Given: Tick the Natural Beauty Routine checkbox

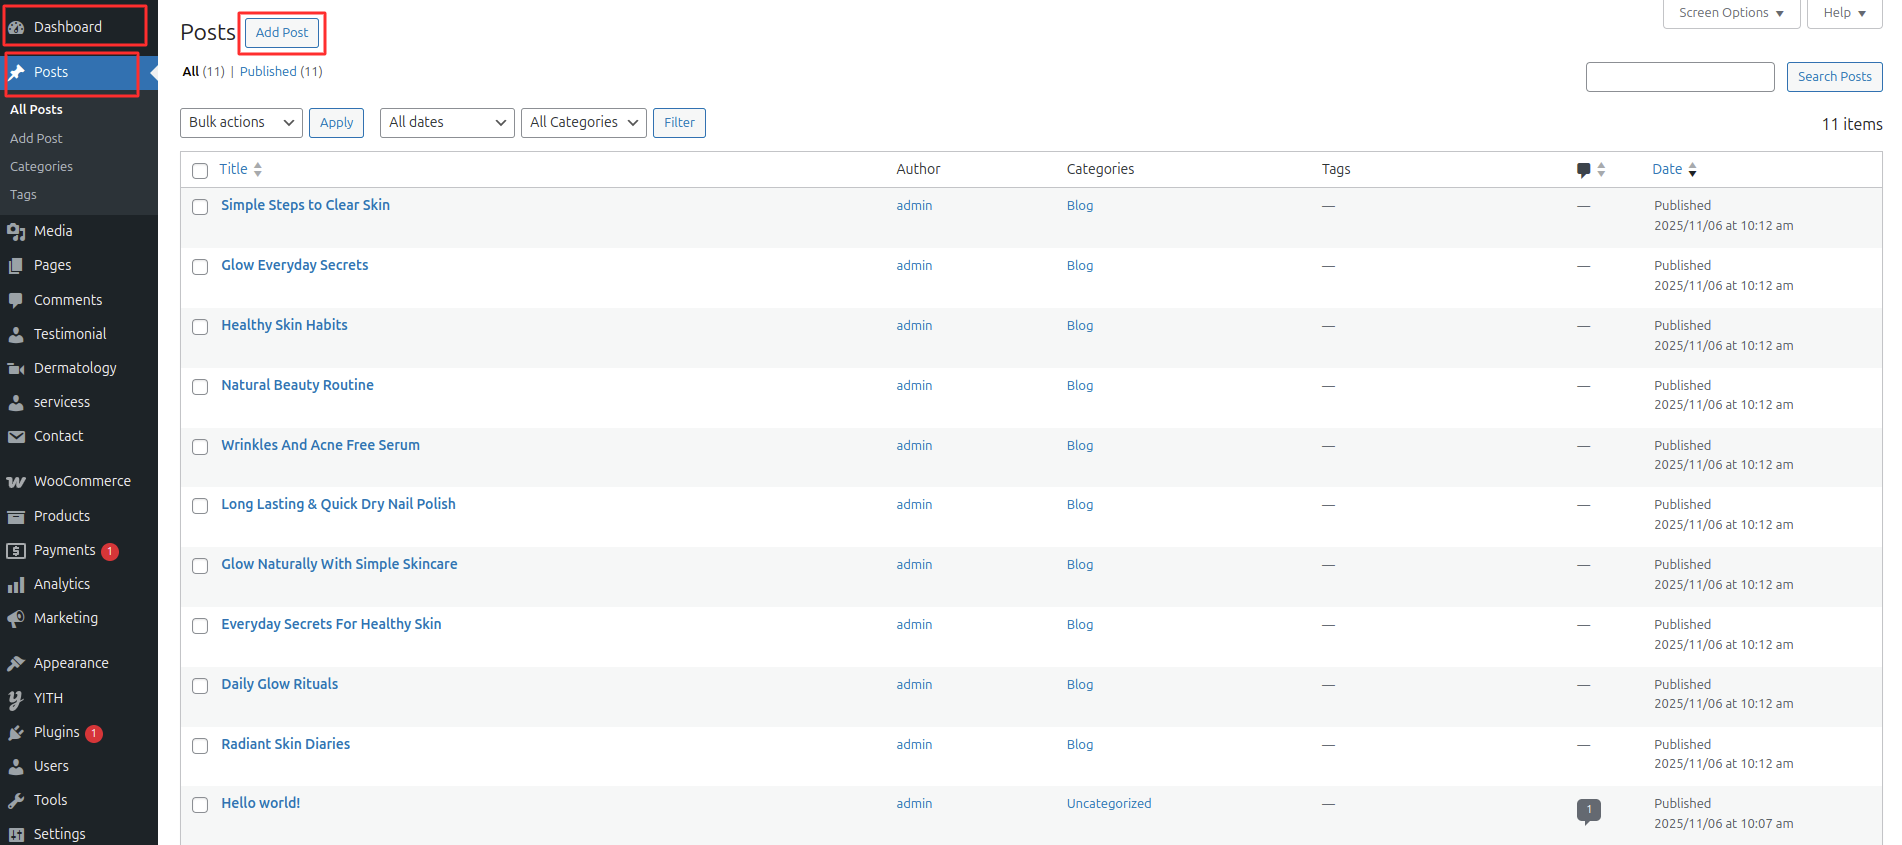Looking at the screenshot, I should coord(200,387).
